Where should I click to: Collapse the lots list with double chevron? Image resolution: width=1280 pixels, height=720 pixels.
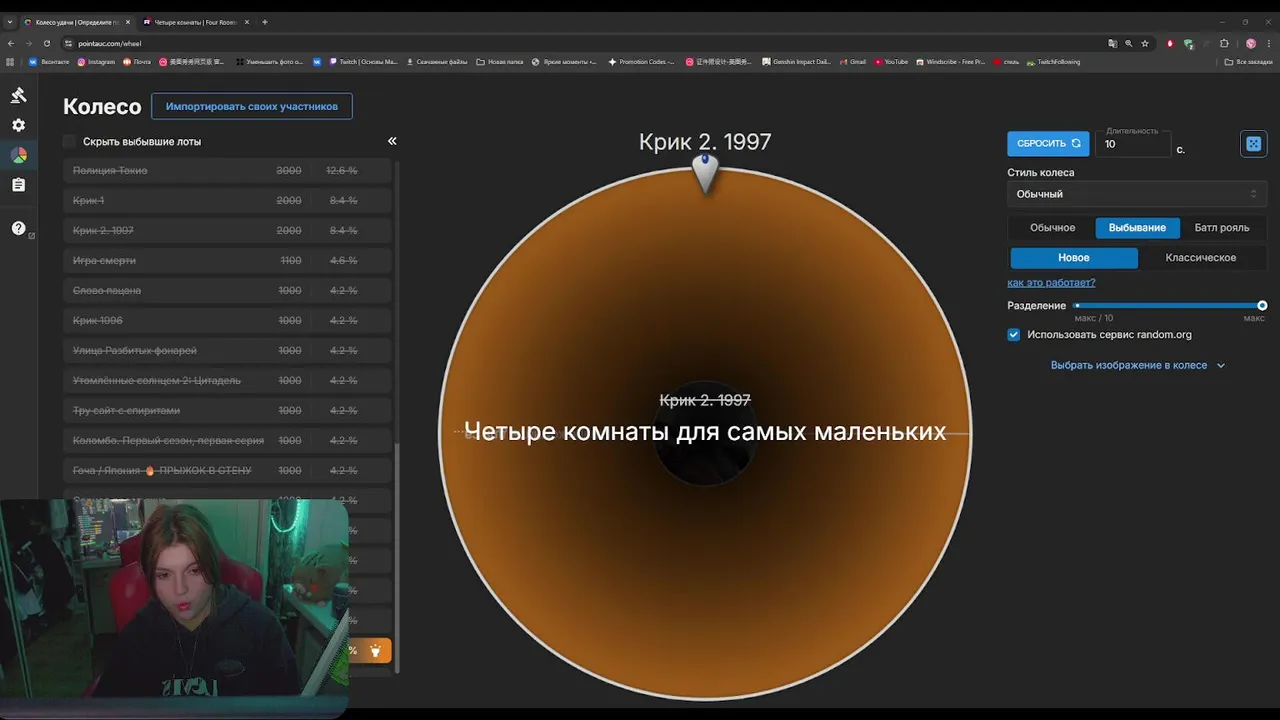pyautogui.click(x=392, y=141)
